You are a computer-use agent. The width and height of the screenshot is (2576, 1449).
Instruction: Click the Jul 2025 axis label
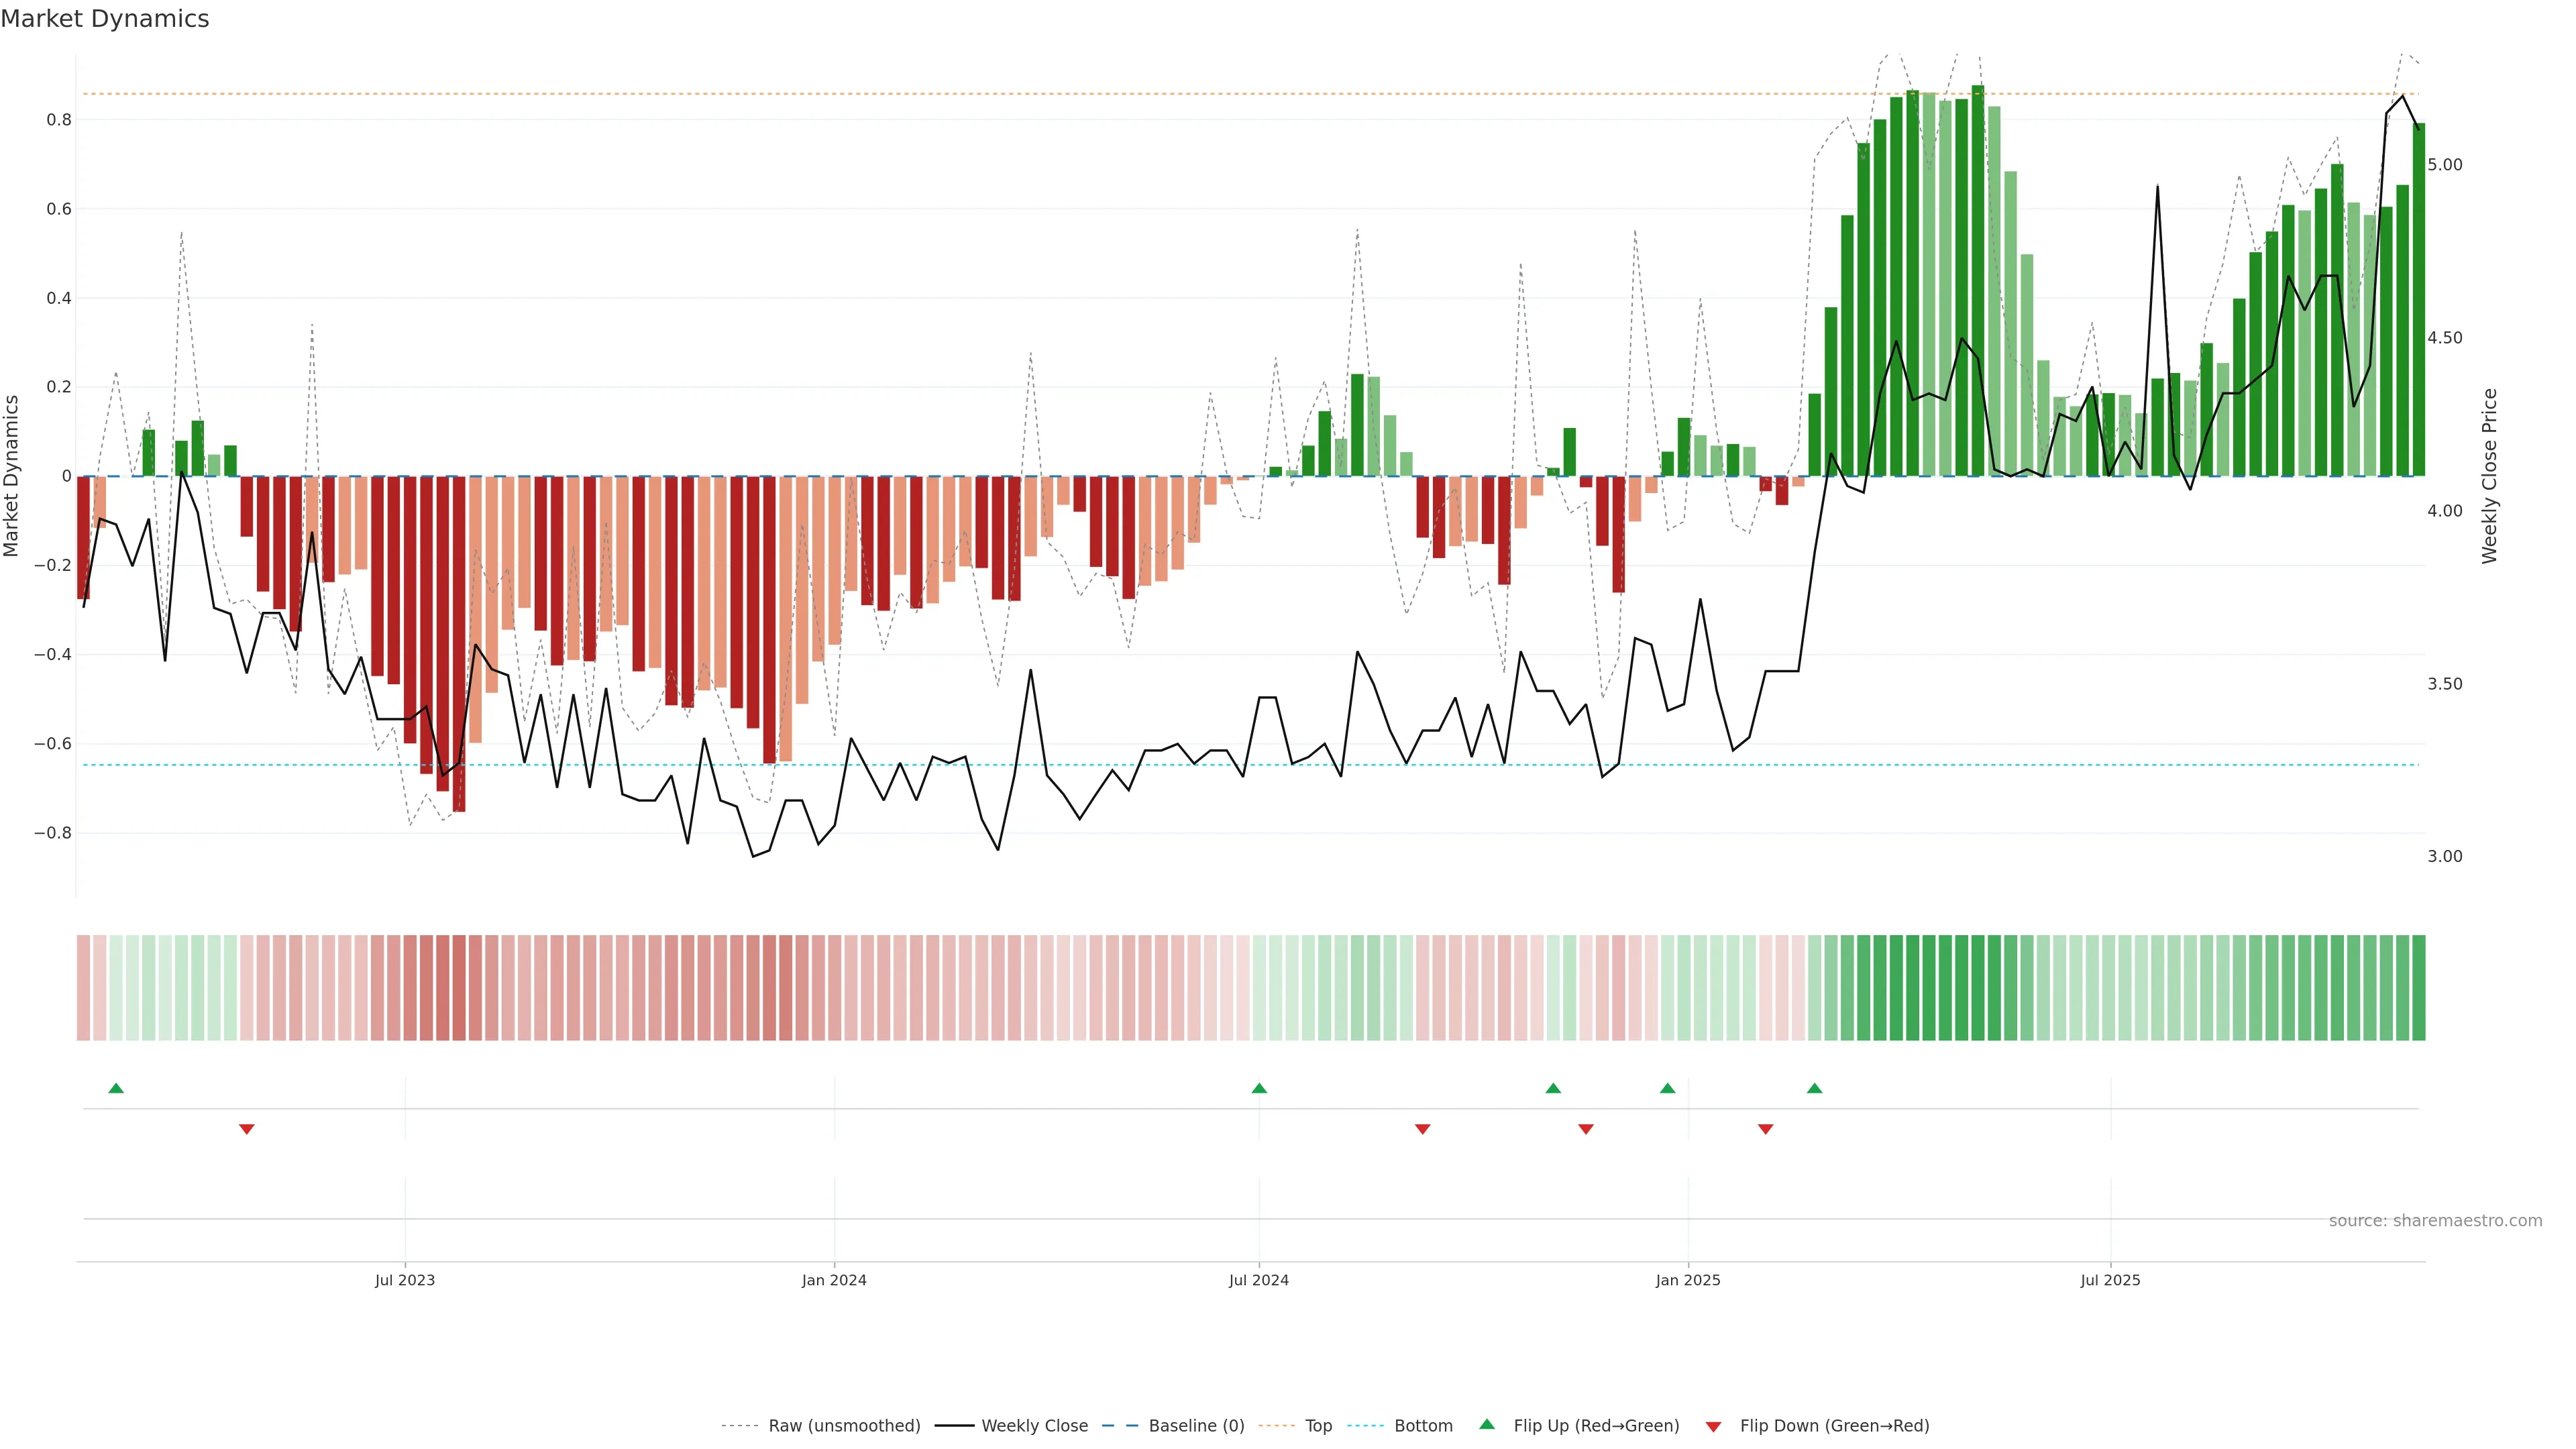point(2110,1280)
